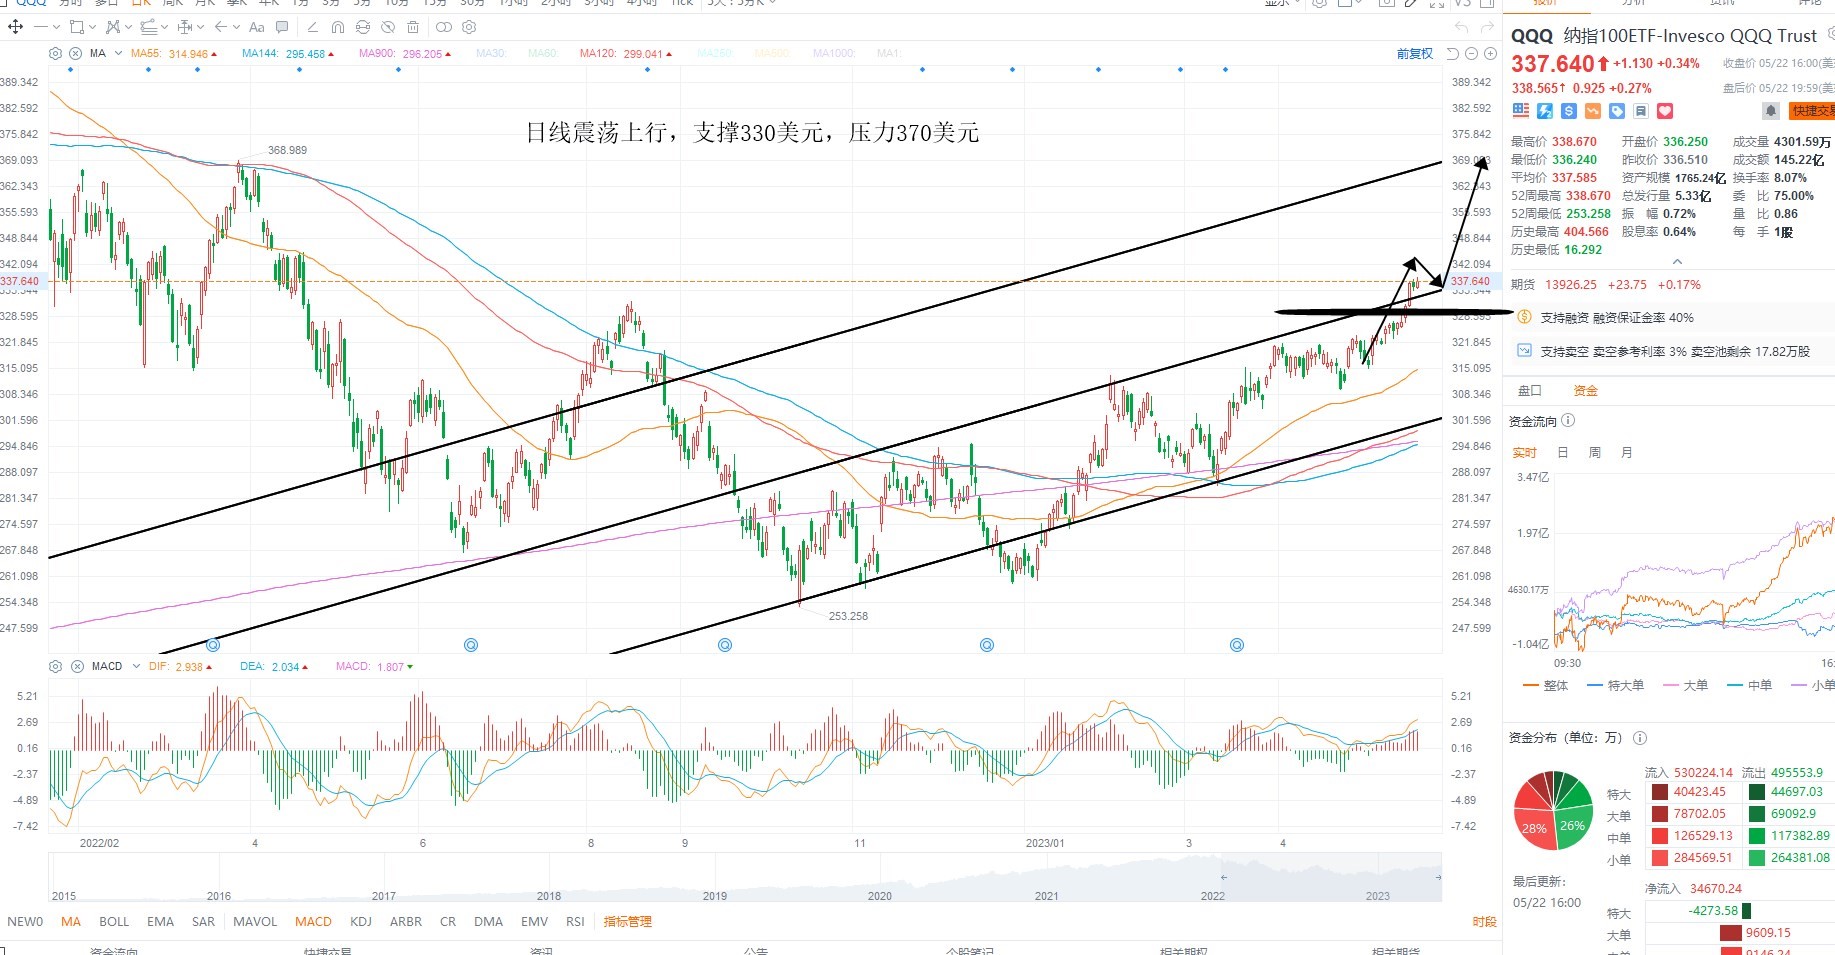The height and width of the screenshot is (955, 1835).
Task: Click the orange 快捷交易 button
Action: point(1812,111)
